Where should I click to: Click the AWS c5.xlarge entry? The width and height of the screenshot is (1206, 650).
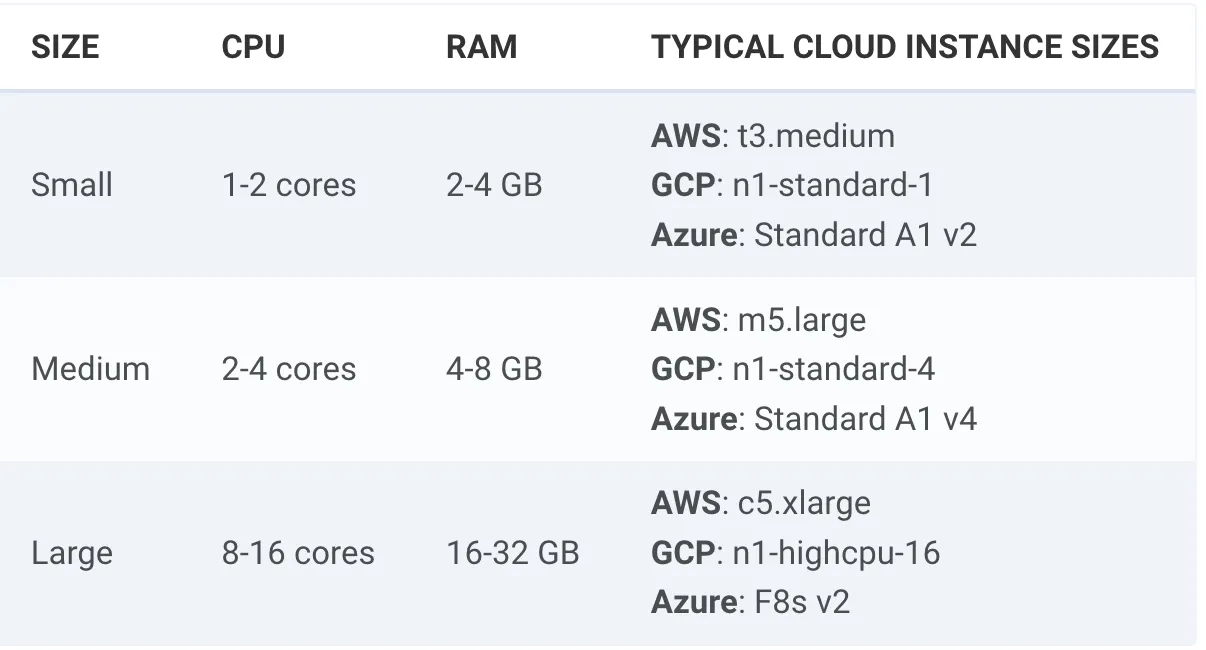click(x=761, y=504)
